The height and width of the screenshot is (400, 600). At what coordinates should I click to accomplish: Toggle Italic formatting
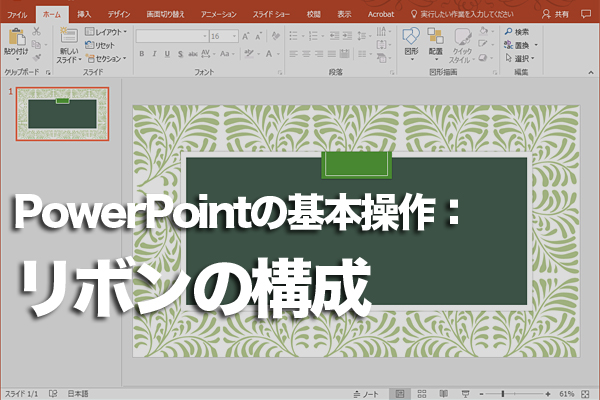(155, 54)
